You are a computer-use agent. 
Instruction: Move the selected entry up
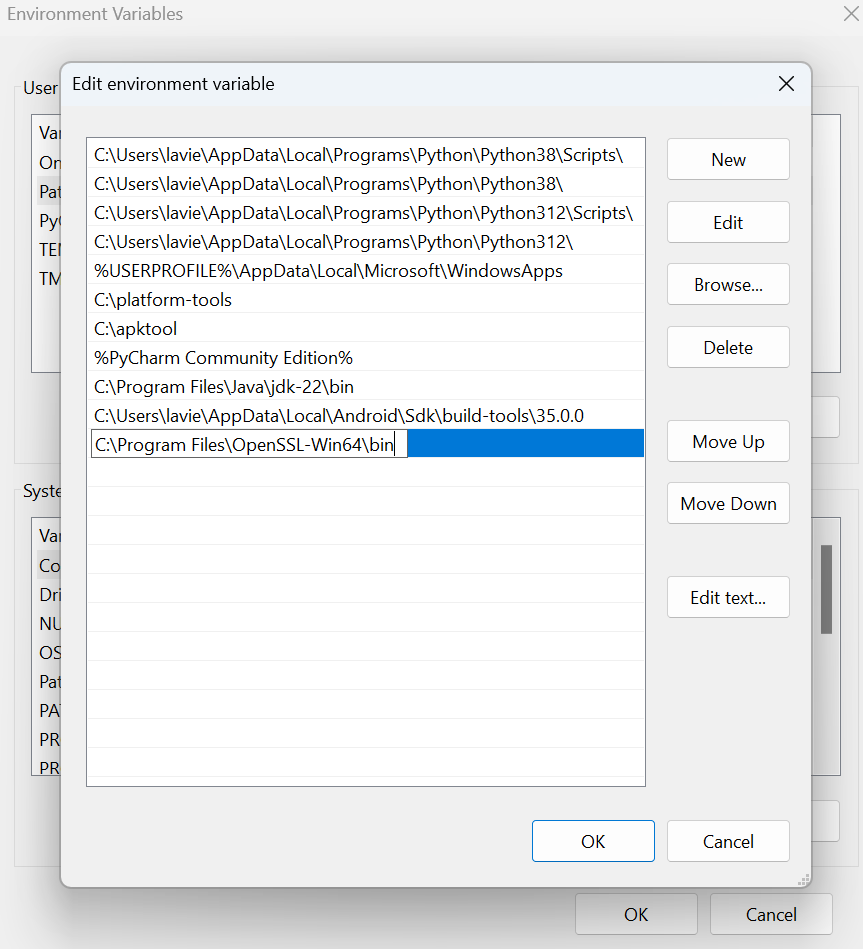point(728,441)
